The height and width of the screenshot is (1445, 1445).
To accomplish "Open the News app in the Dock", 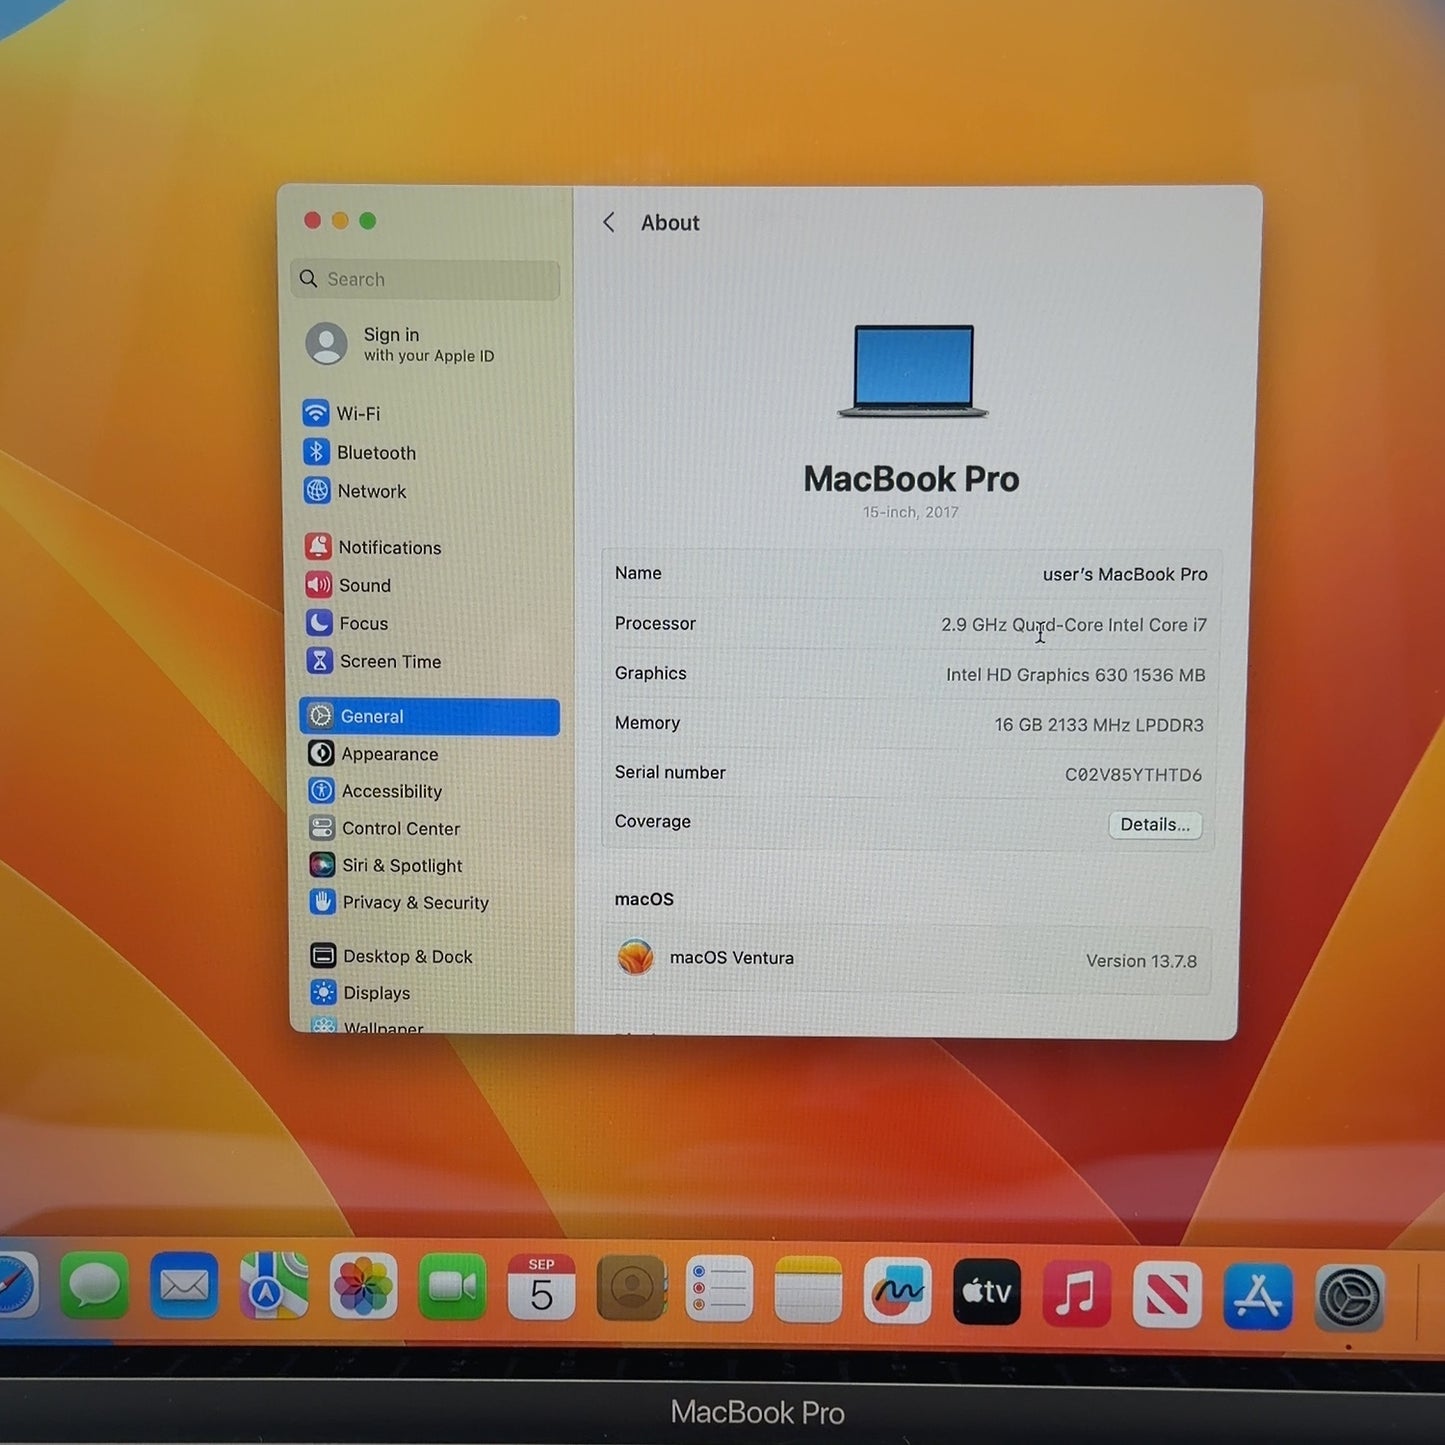I will click(x=1167, y=1295).
